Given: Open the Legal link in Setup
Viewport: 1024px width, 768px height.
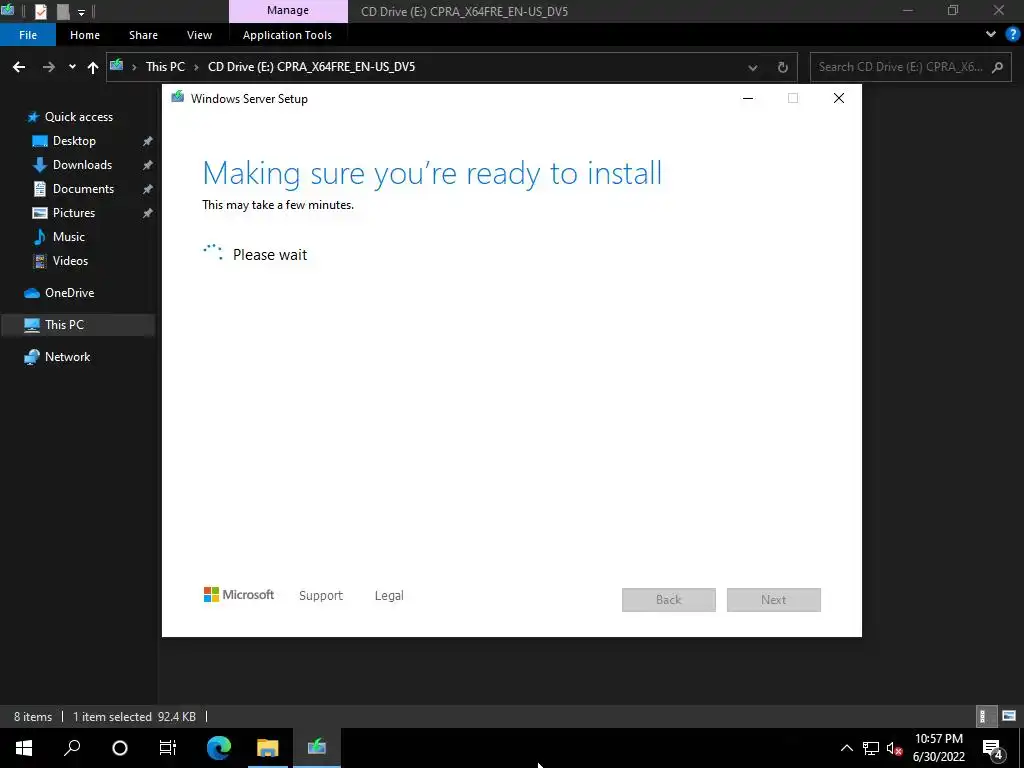Looking at the screenshot, I should pos(389,596).
